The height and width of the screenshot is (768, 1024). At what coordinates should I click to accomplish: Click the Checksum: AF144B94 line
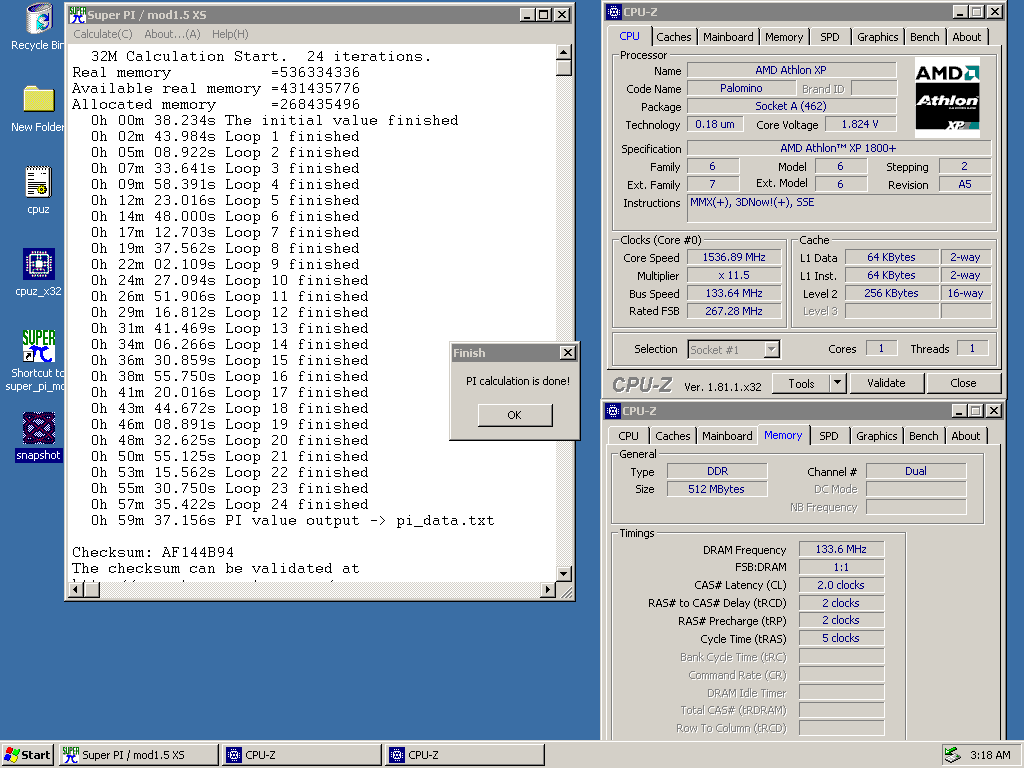click(x=153, y=552)
